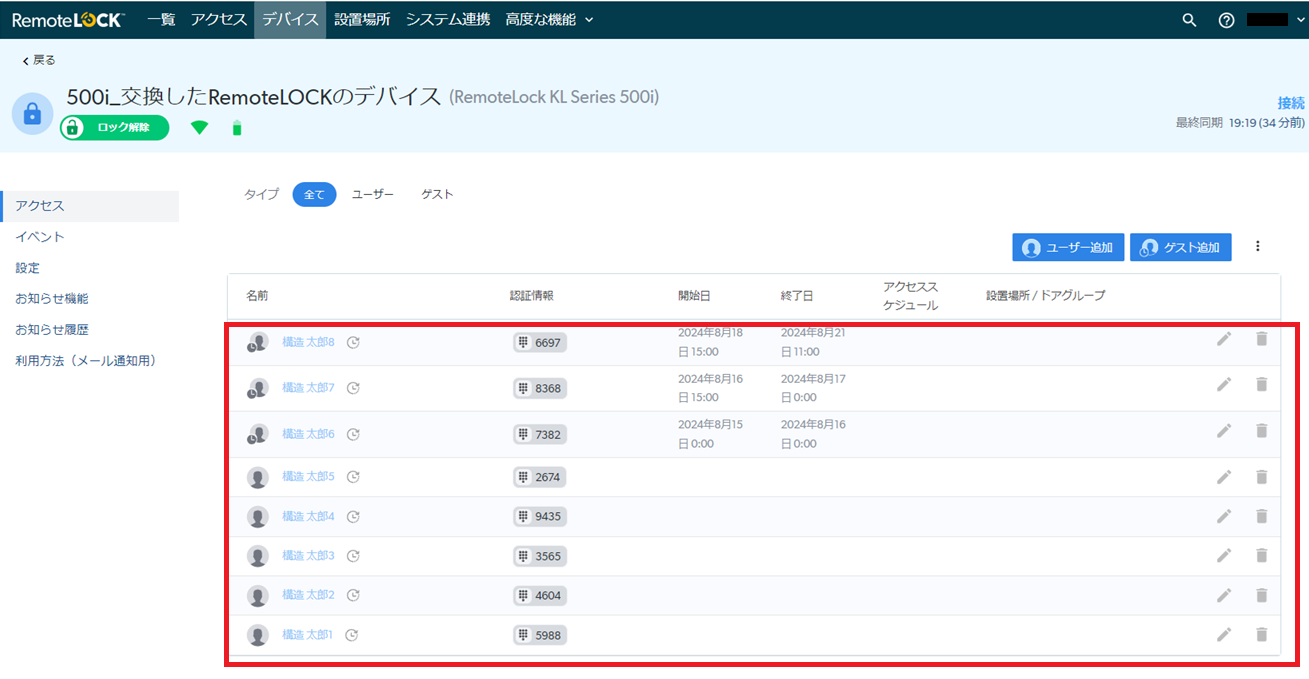Go back with the 戻る link
Viewport: 1309px width, 679px height.
(39, 60)
